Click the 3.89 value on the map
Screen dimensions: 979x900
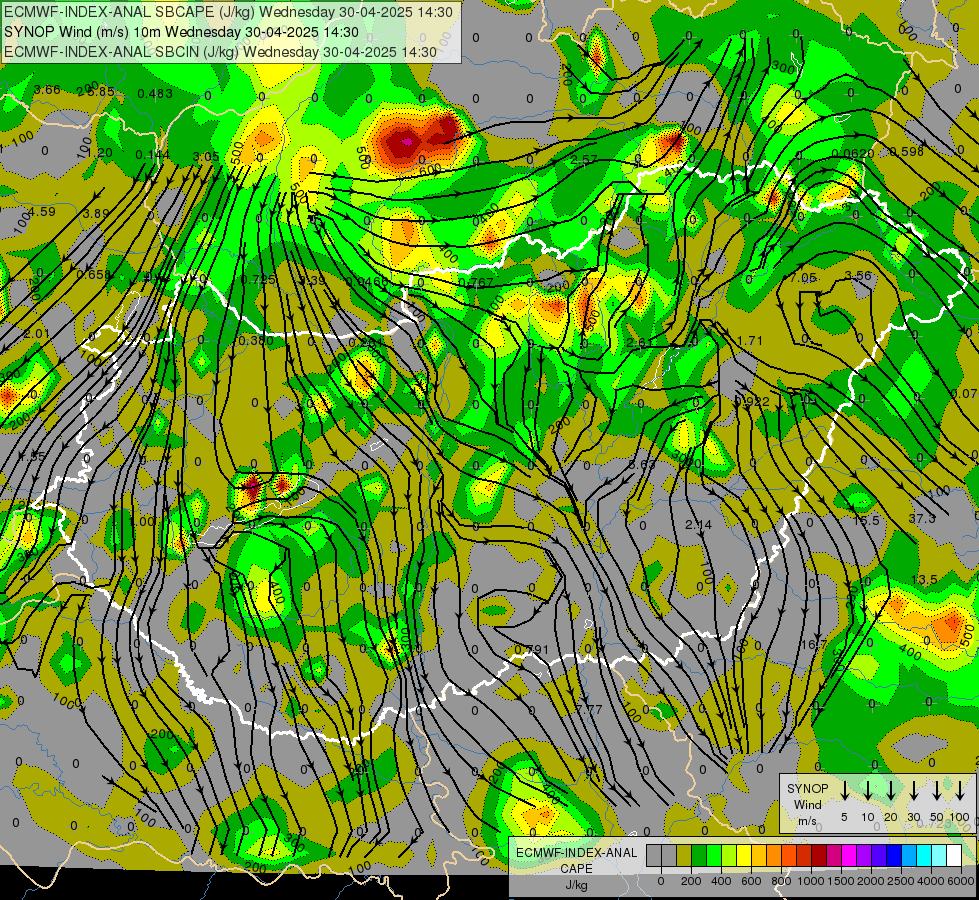[96, 213]
